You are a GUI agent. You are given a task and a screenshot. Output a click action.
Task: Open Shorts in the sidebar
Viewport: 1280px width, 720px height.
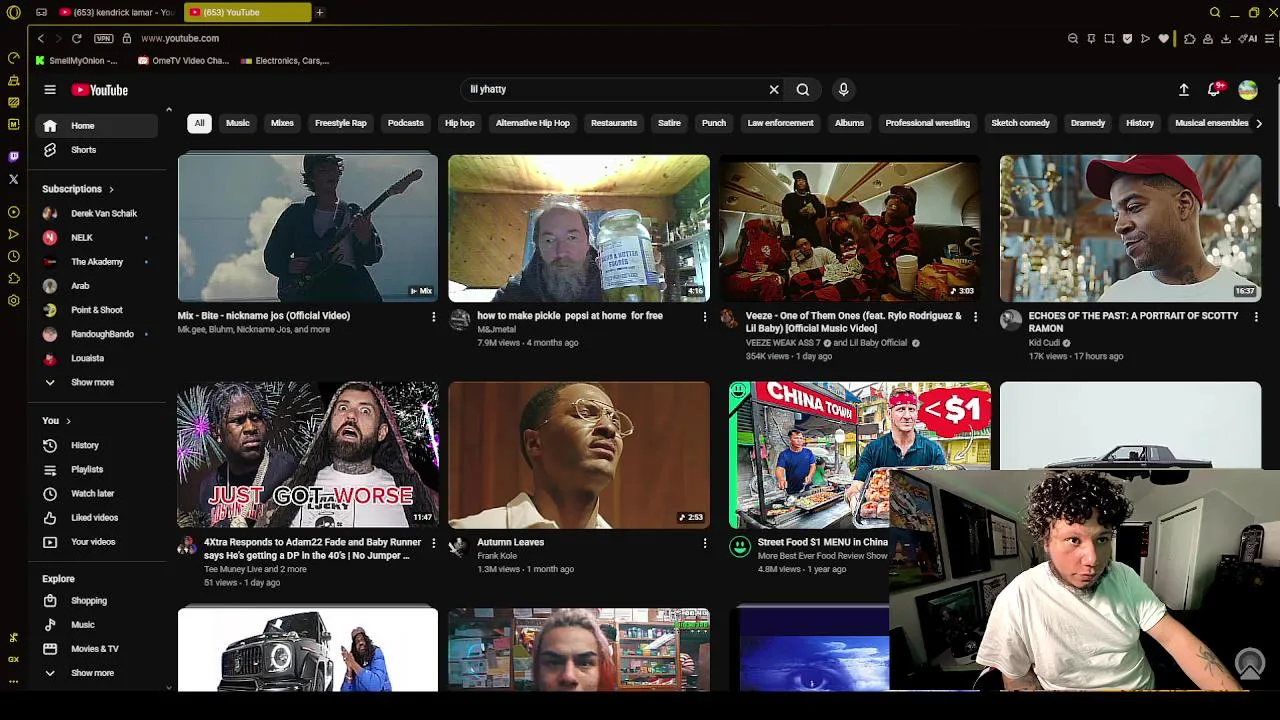tap(97, 150)
